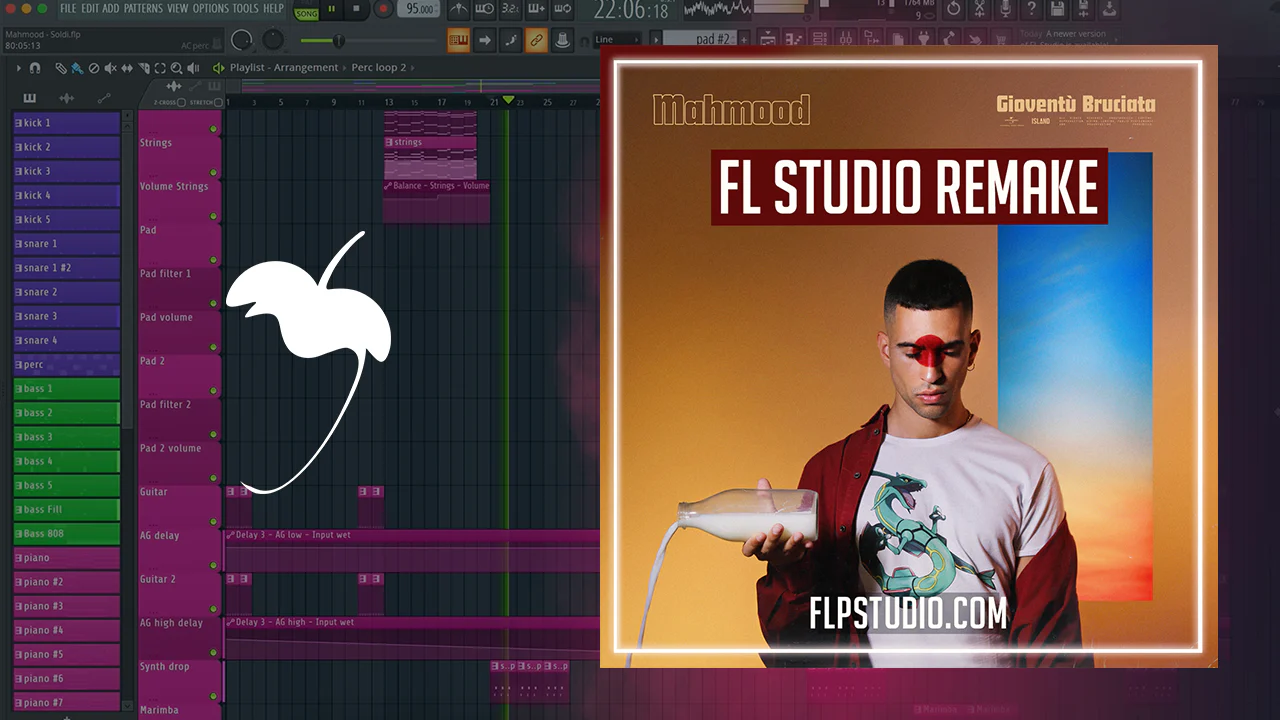The height and width of the screenshot is (720, 1280).
Task: Click the record button
Action: click(x=383, y=10)
